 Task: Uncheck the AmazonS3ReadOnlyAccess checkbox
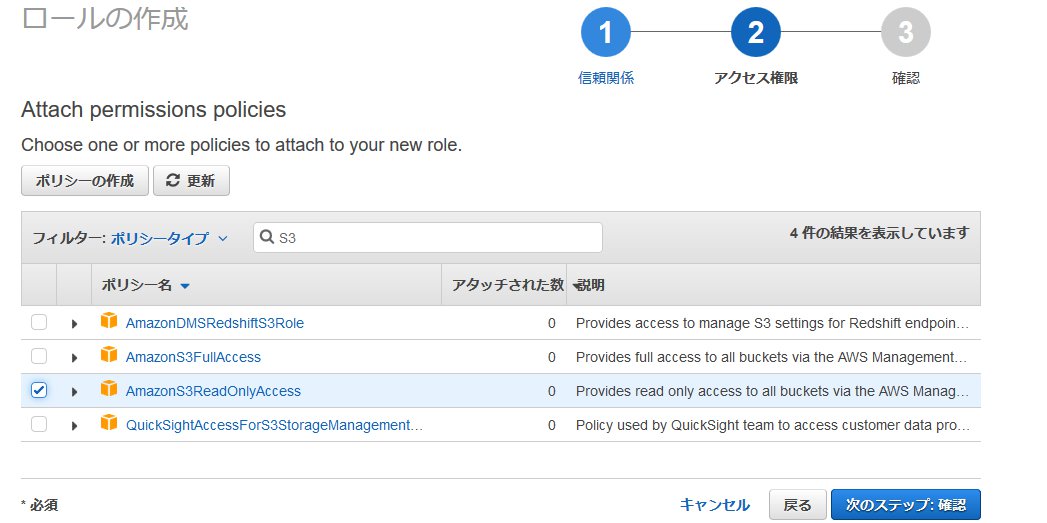39,391
